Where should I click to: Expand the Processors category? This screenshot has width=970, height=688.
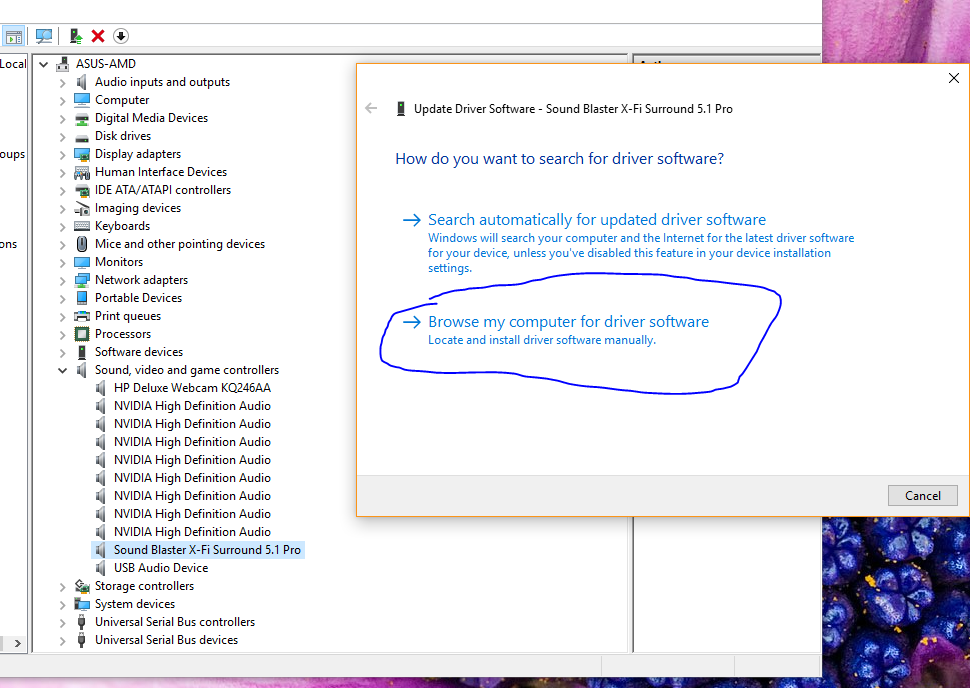[62, 334]
